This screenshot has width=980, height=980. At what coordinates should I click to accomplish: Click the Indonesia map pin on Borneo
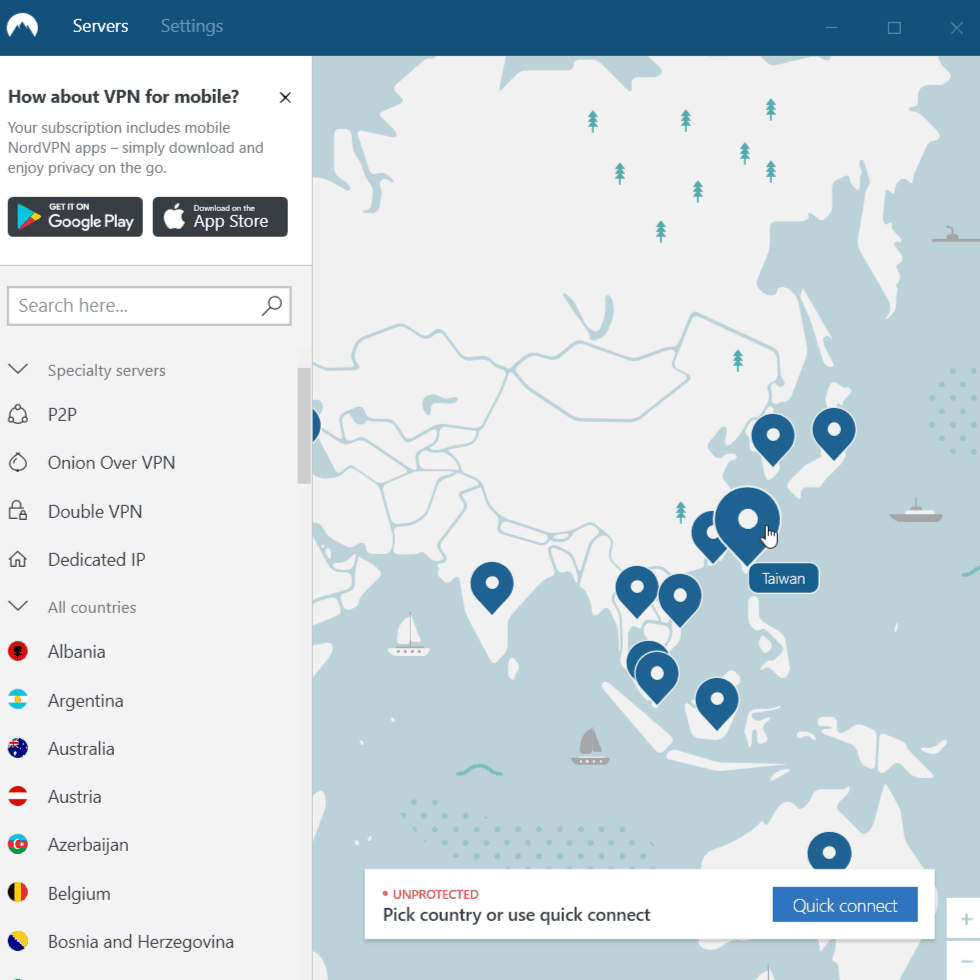click(717, 702)
